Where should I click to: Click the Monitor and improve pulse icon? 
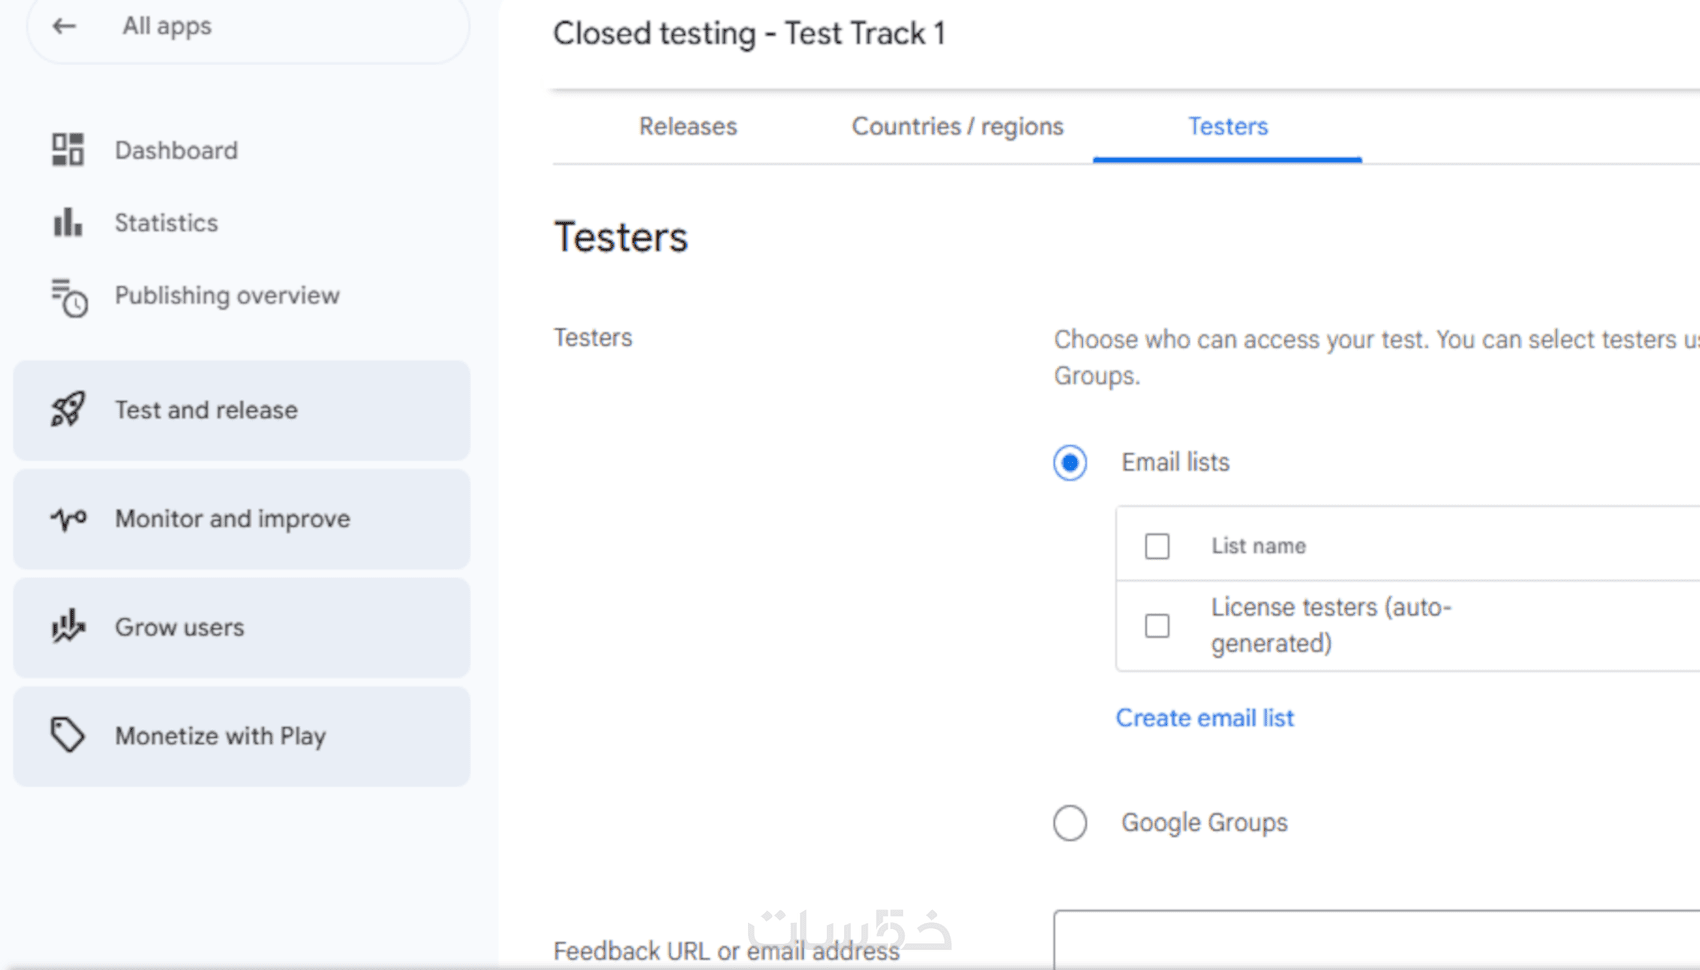tap(68, 519)
